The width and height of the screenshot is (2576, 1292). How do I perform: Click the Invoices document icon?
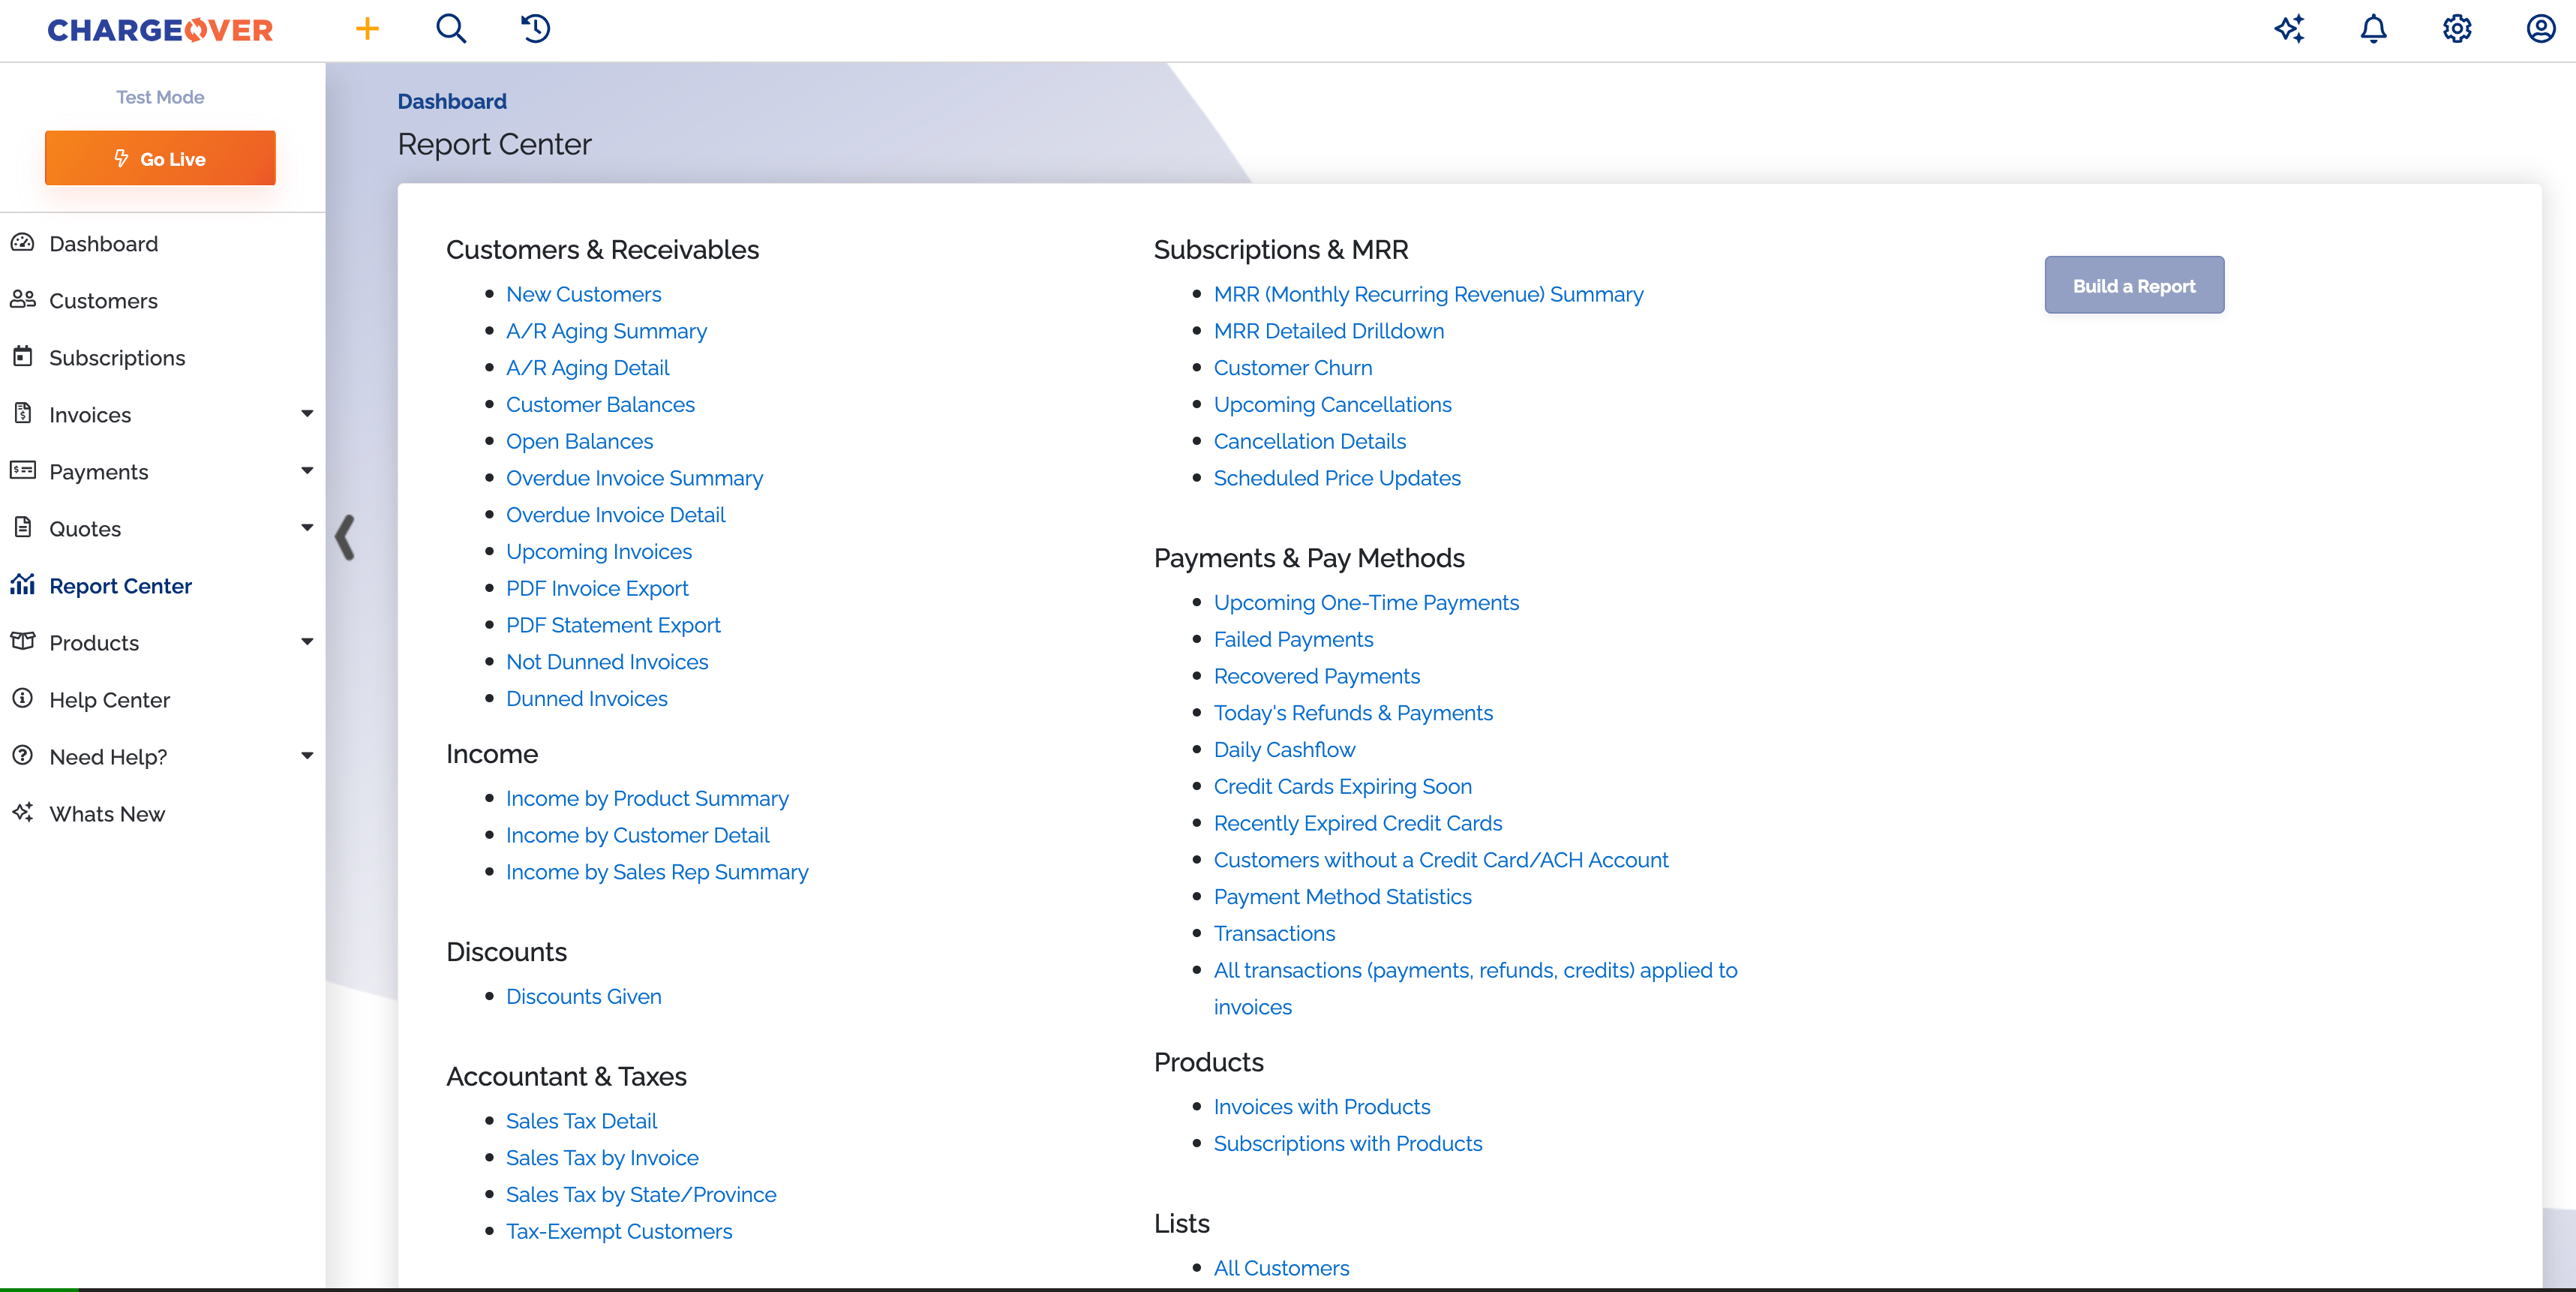point(23,414)
